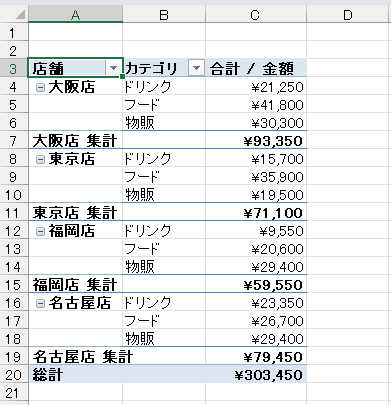Image resolution: width=391 pixels, height=405 pixels.
Task: Click ドリンク in the 東京店 row
Action: pyautogui.click(x=148, y=159)
